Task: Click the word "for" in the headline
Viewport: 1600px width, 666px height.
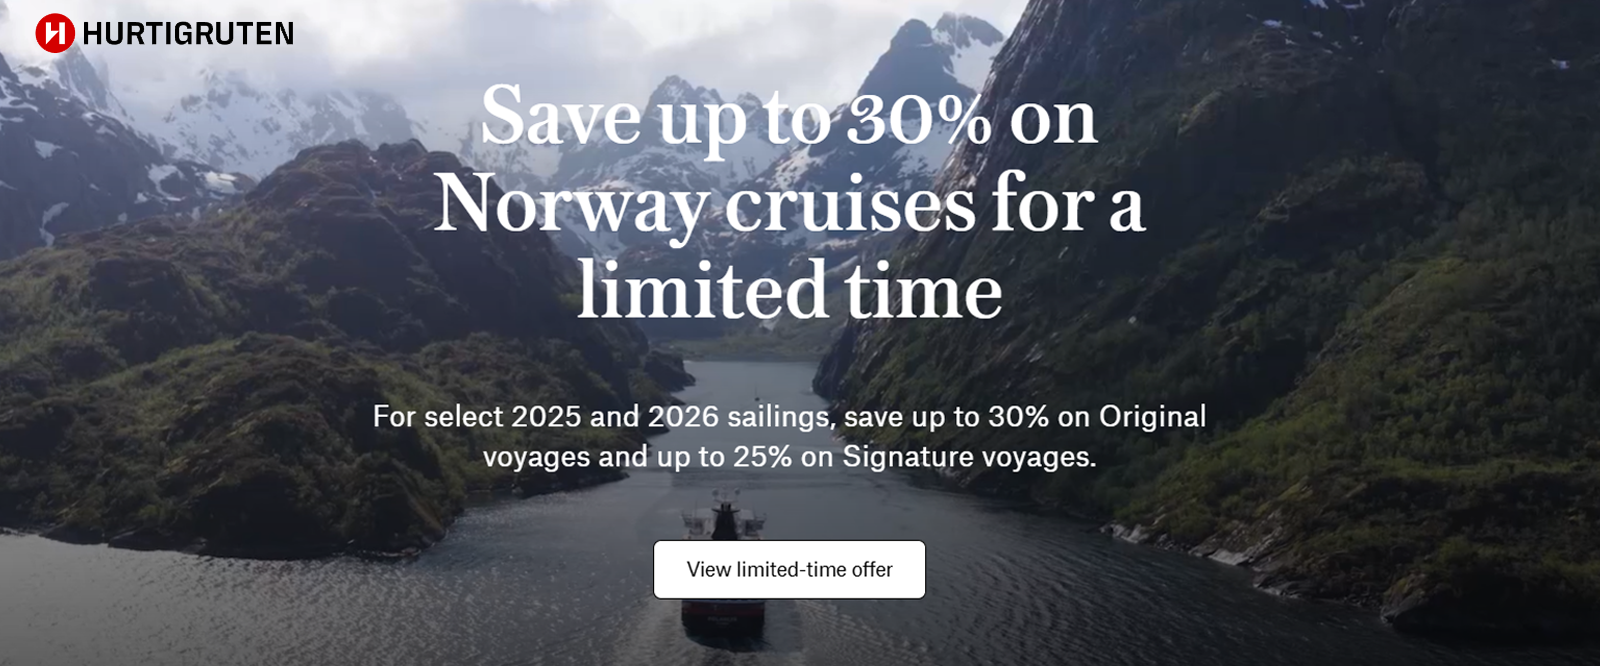Action: pos(1044,205)
